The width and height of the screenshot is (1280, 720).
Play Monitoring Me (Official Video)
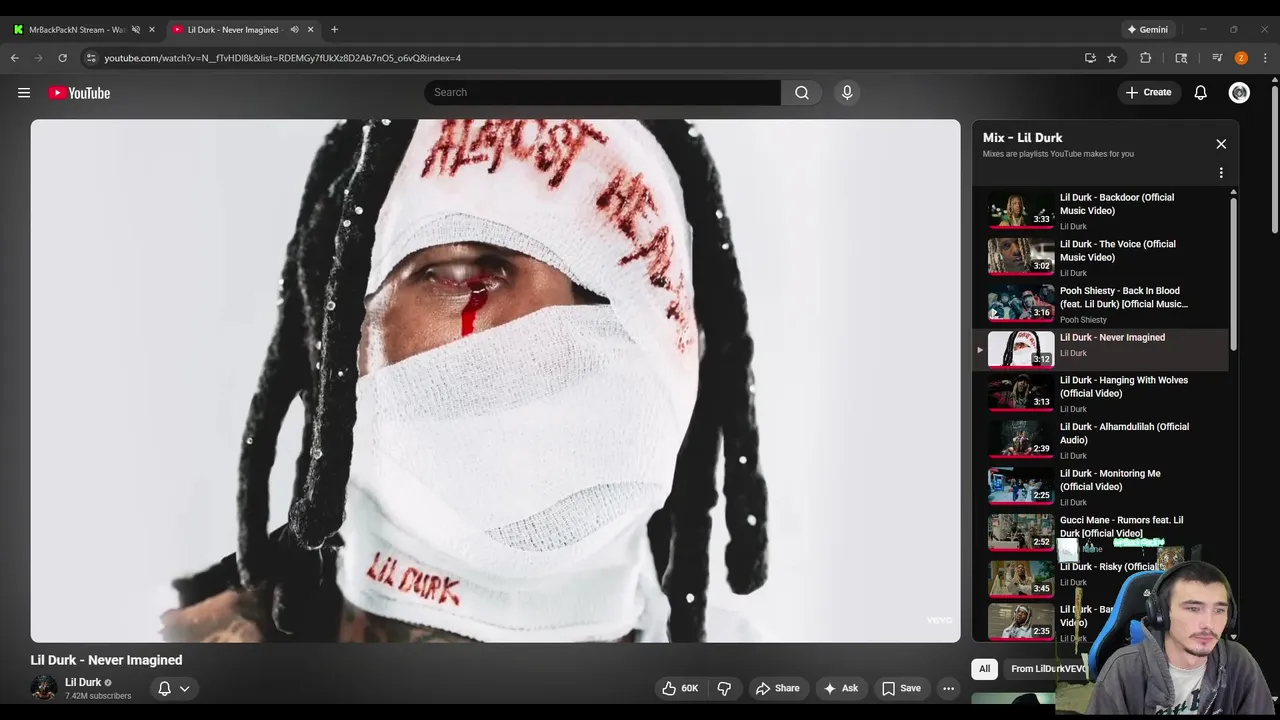click(1110, 480)
